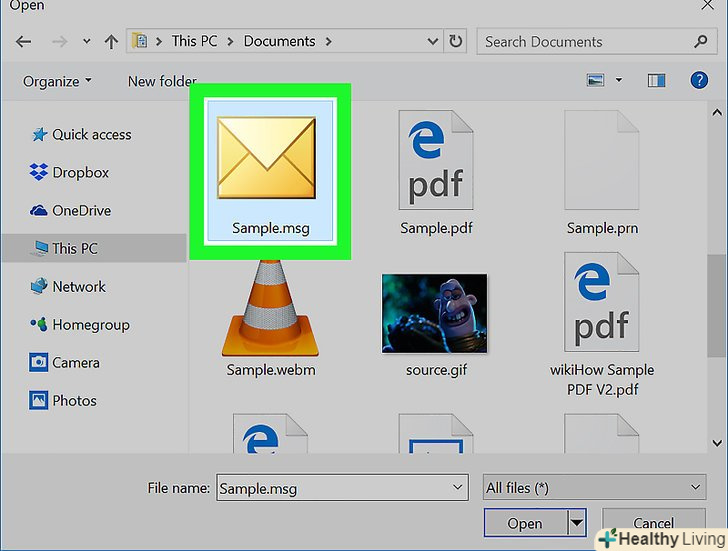Viewport: 728px width, 551px height.
Task: Click the refresh button beside address bar
Action: [456, 42]
